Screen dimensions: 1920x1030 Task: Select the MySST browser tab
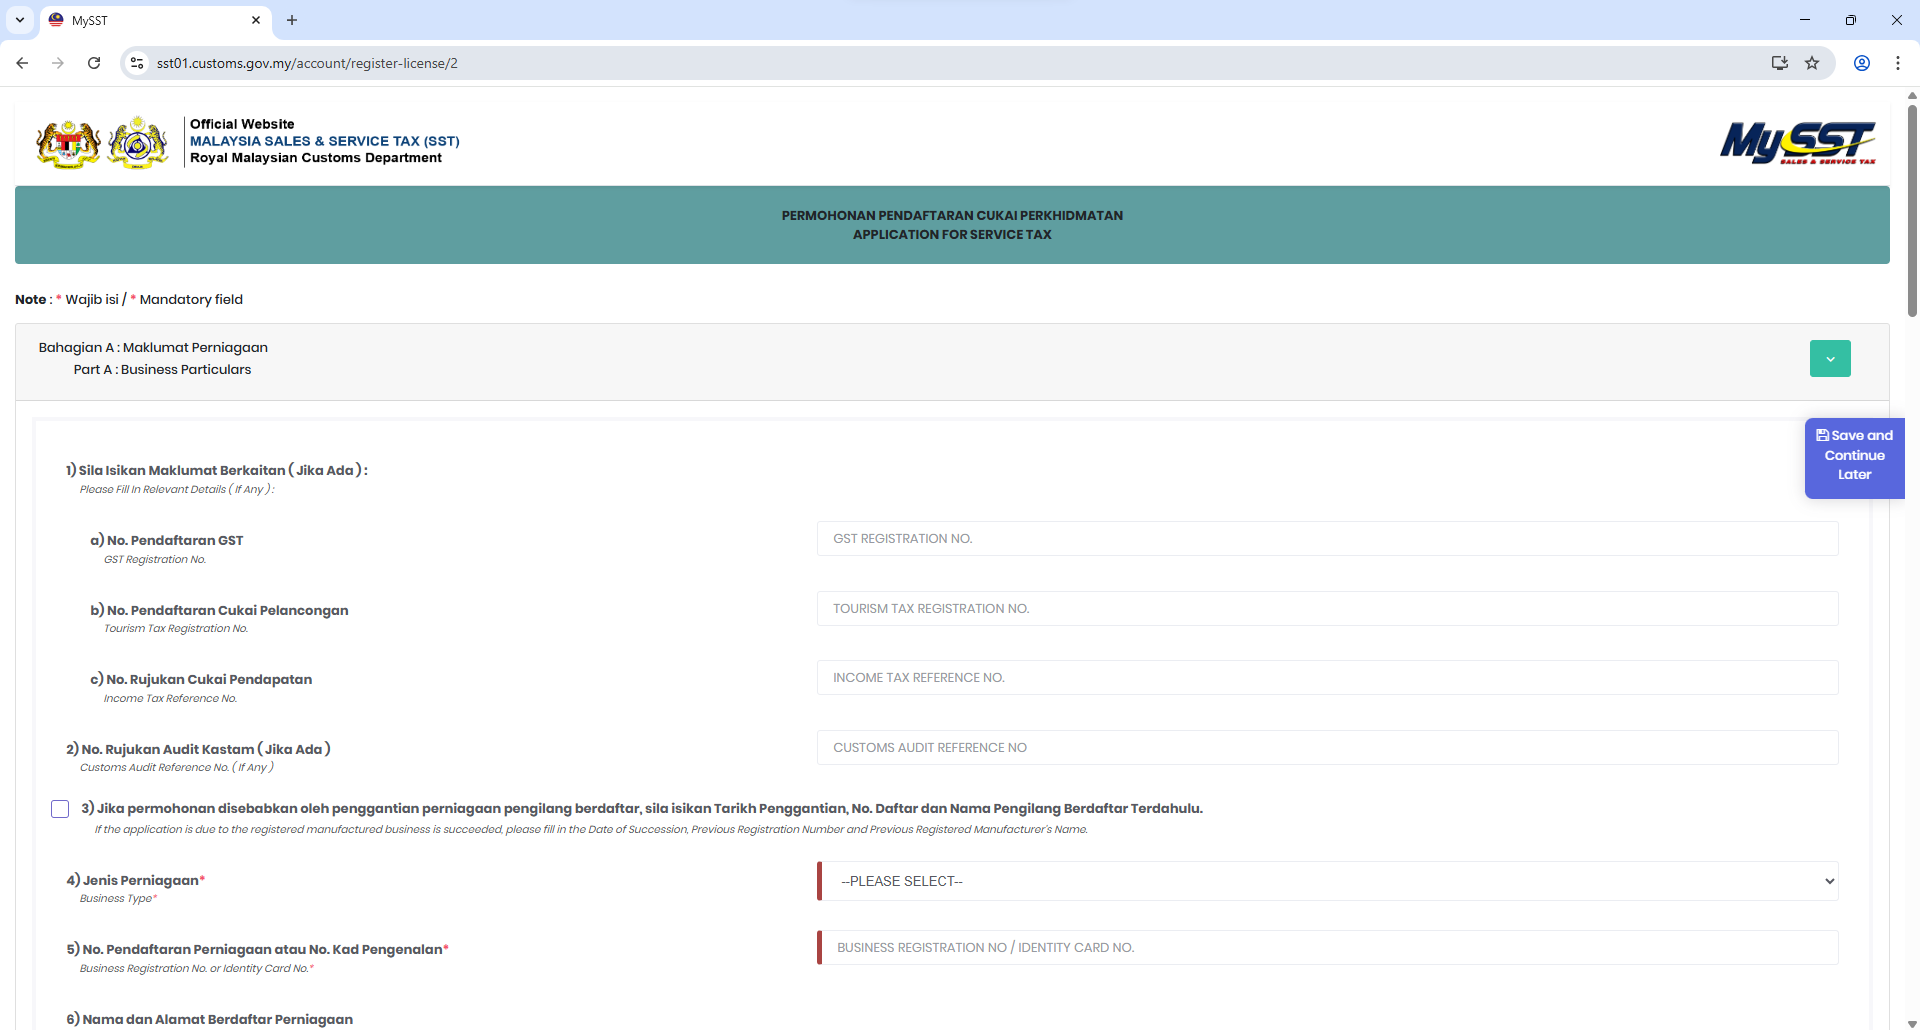tap(150, 20)
